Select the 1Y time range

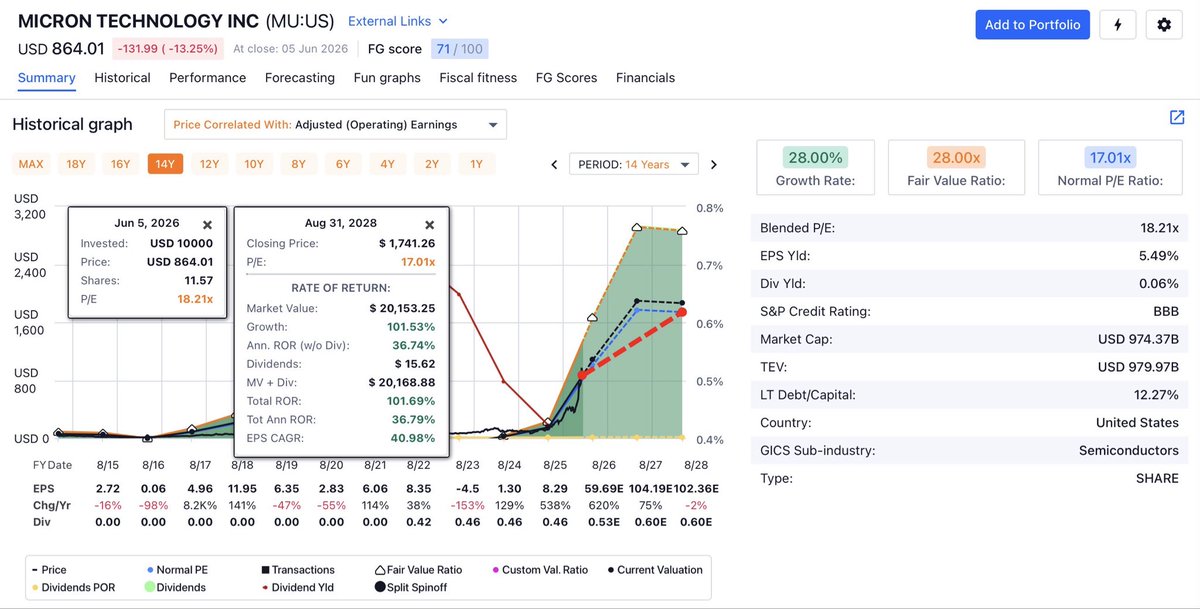(x=476, y=164)
